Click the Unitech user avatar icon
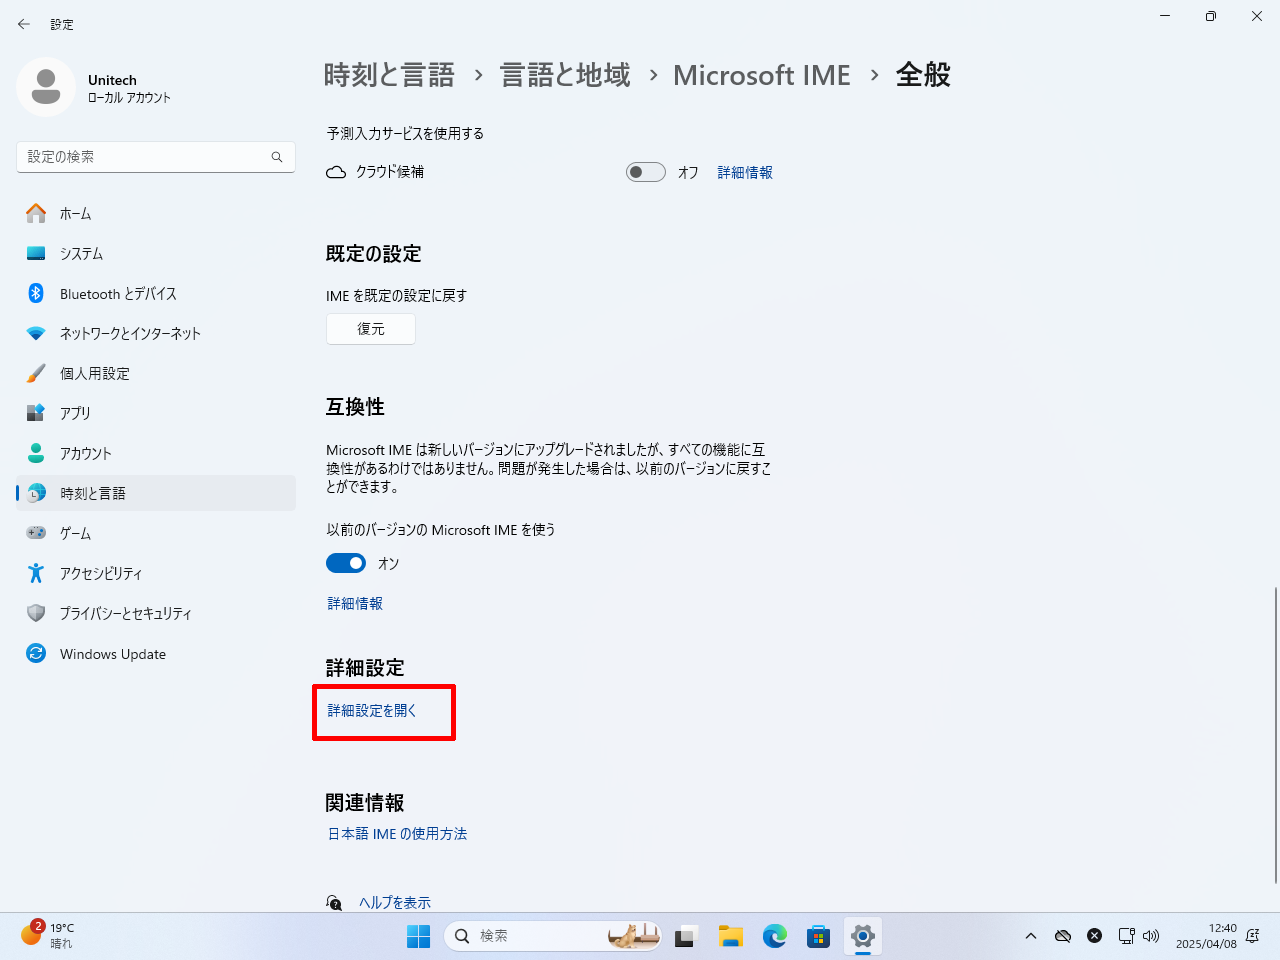The height and width of the screenshot is (960, 1280). tap(46, 87)
